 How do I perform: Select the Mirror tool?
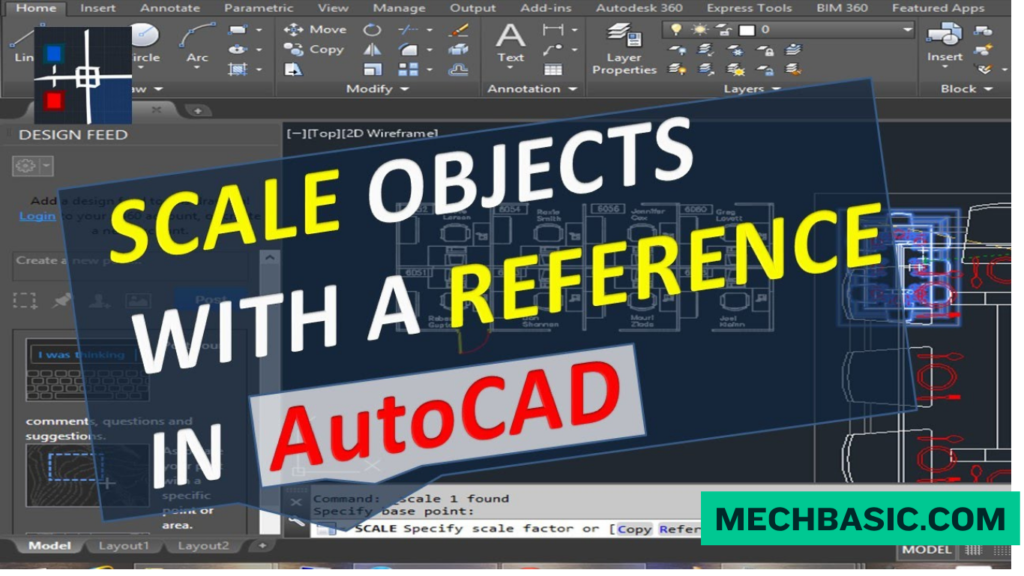pyautogui.click(x=372, y=50)
